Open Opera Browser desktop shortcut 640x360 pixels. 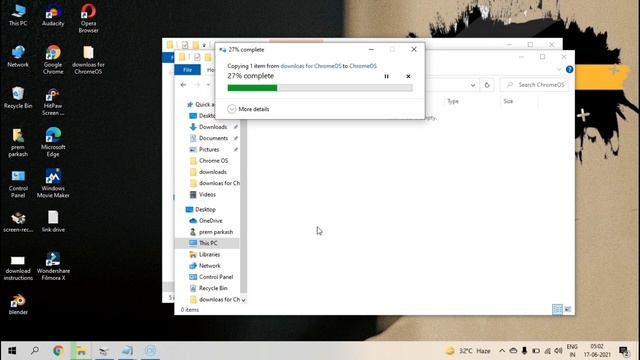[88, 18]
